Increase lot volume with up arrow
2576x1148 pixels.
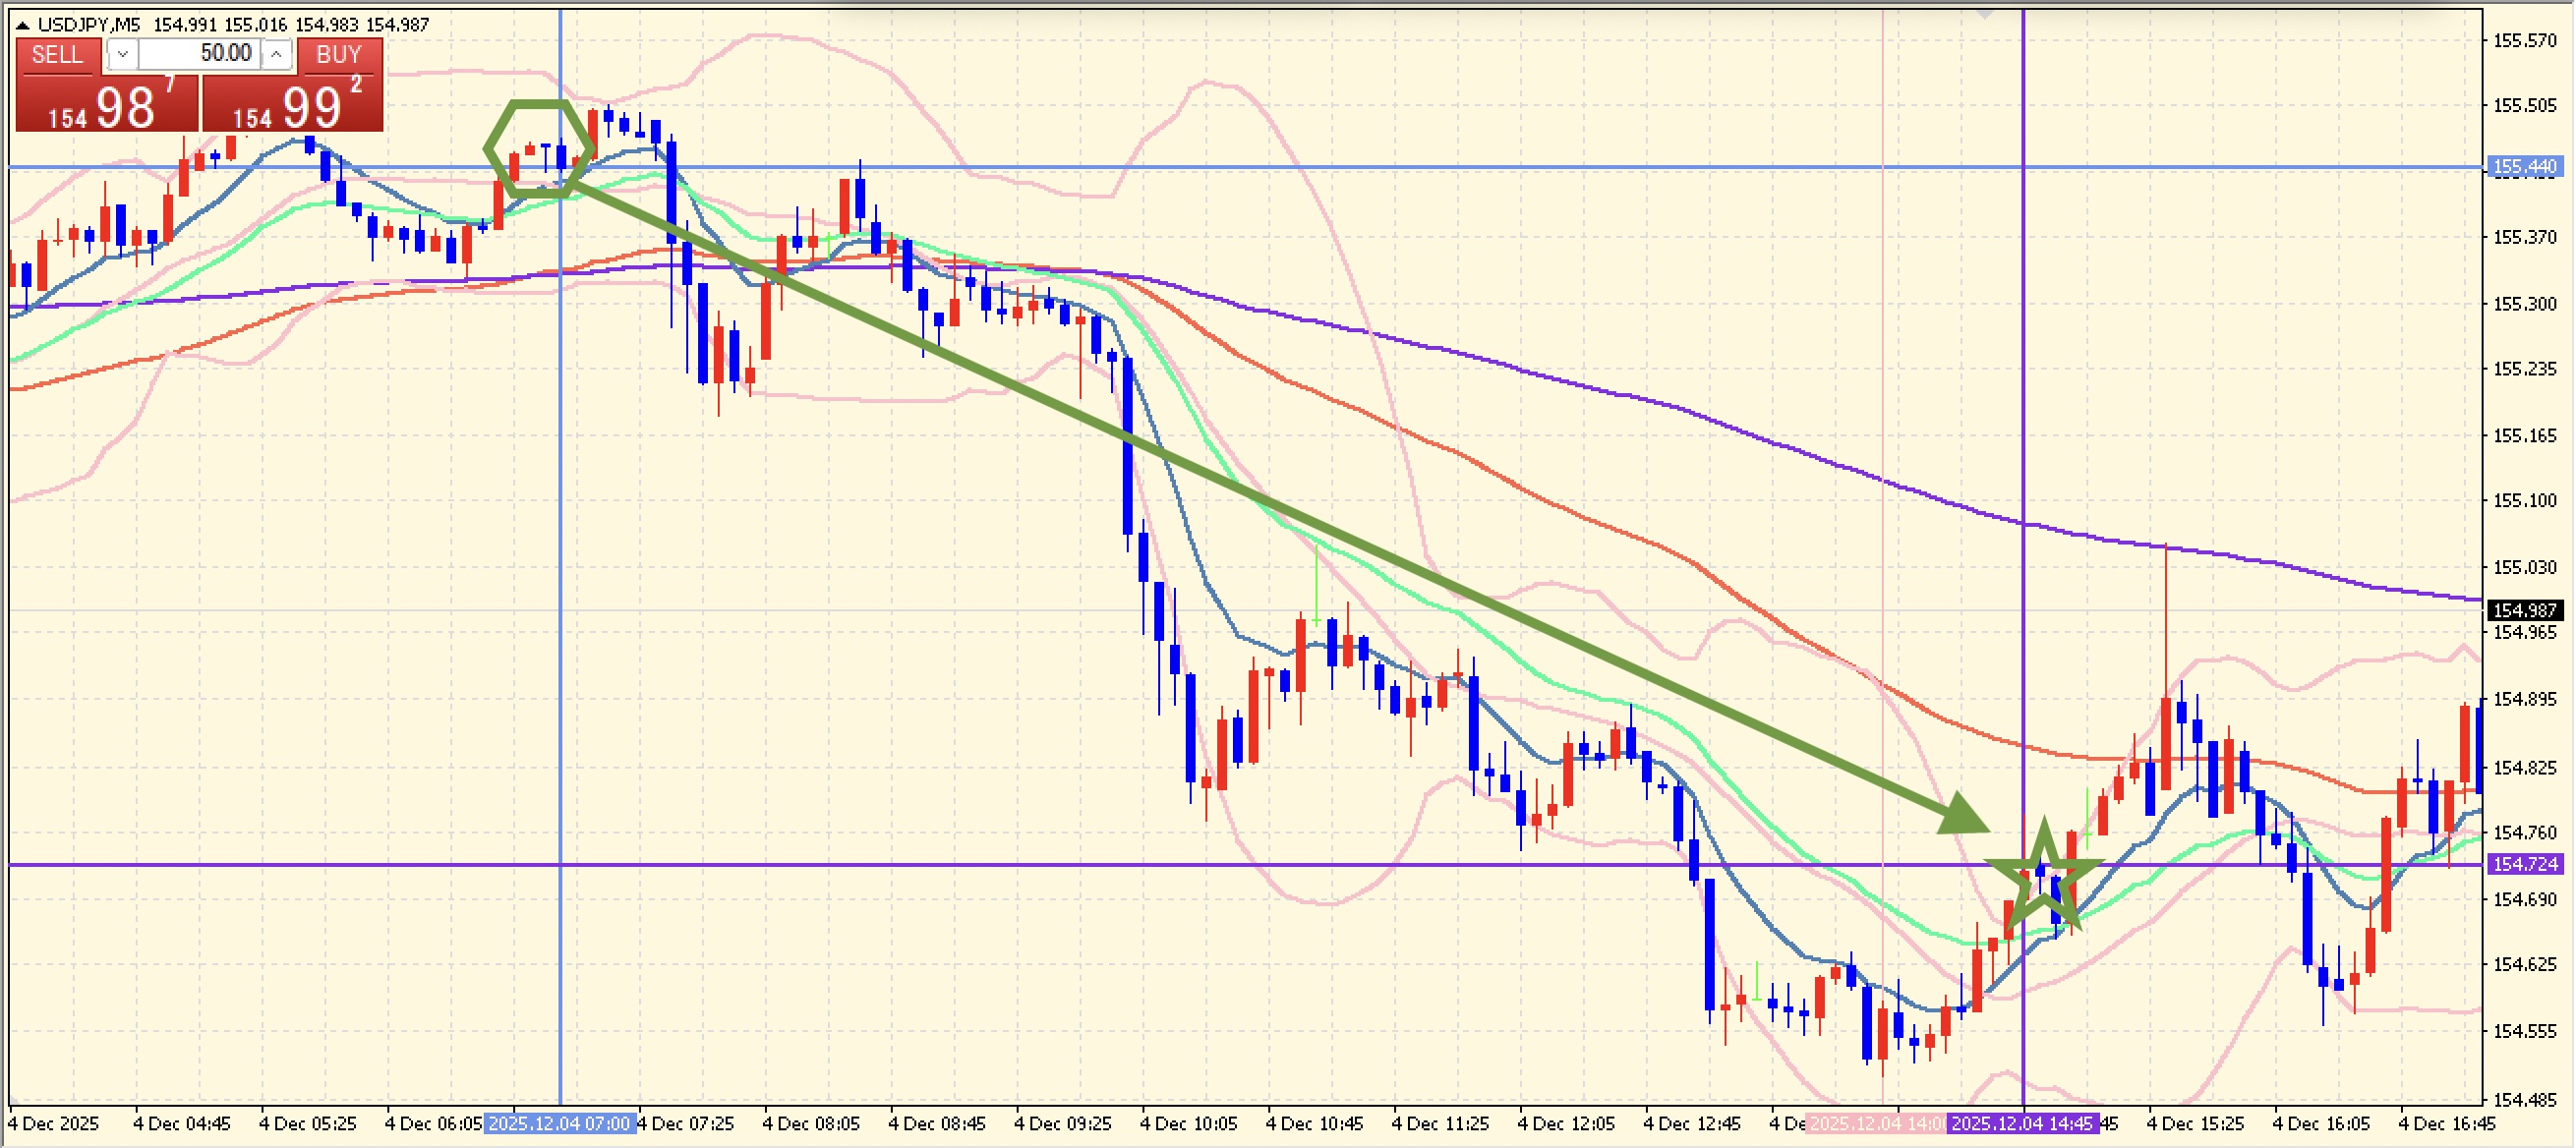pyautogui.click(x=276, y=55)
